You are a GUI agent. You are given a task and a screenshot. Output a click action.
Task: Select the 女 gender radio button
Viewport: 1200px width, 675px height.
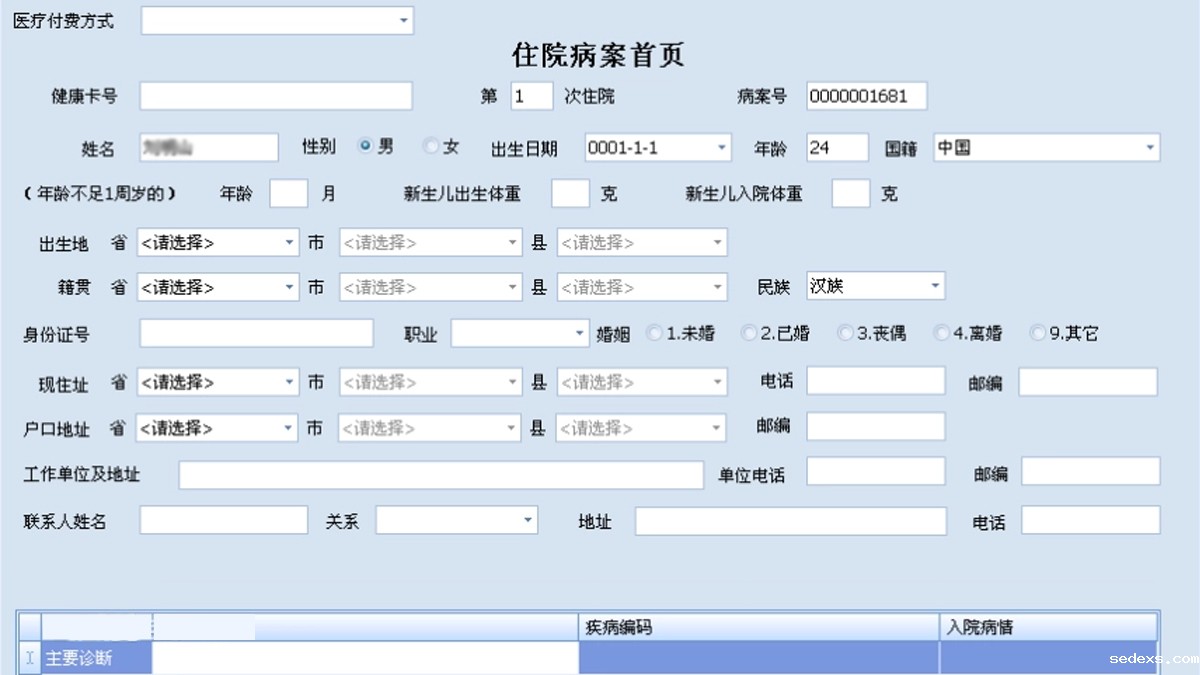click(x=431, y=146)
